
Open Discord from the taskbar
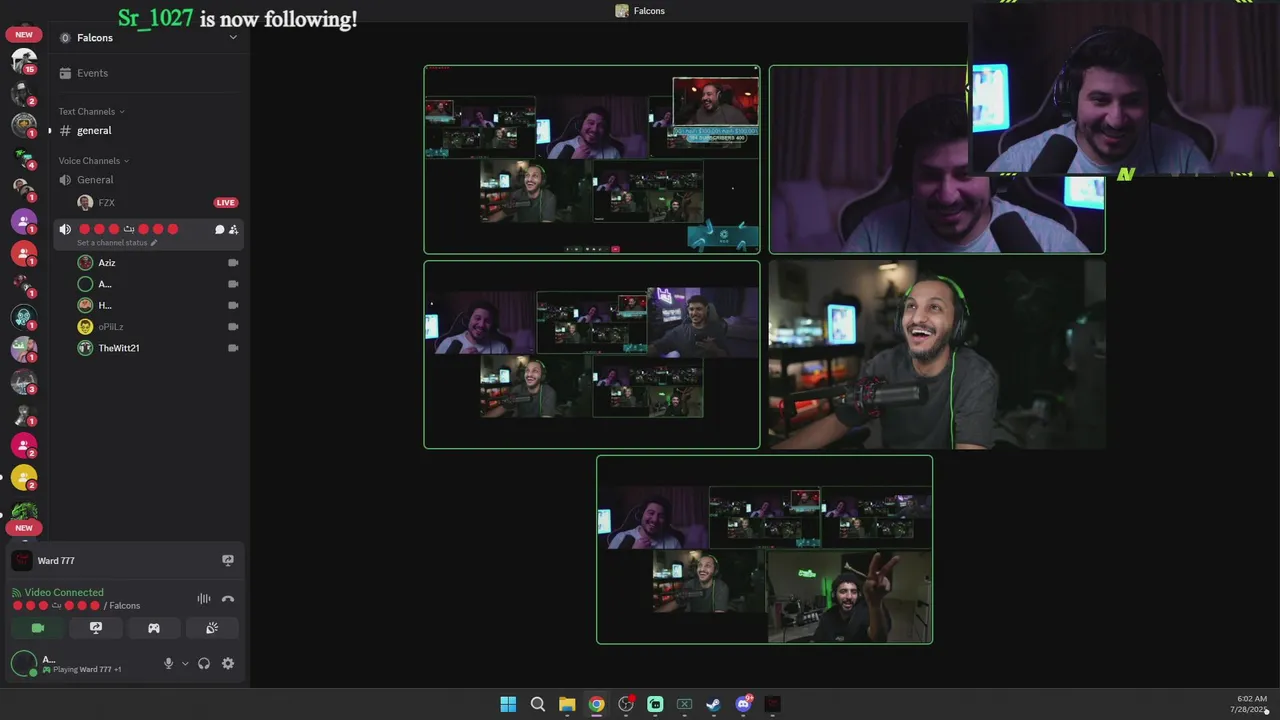(743, 704)
